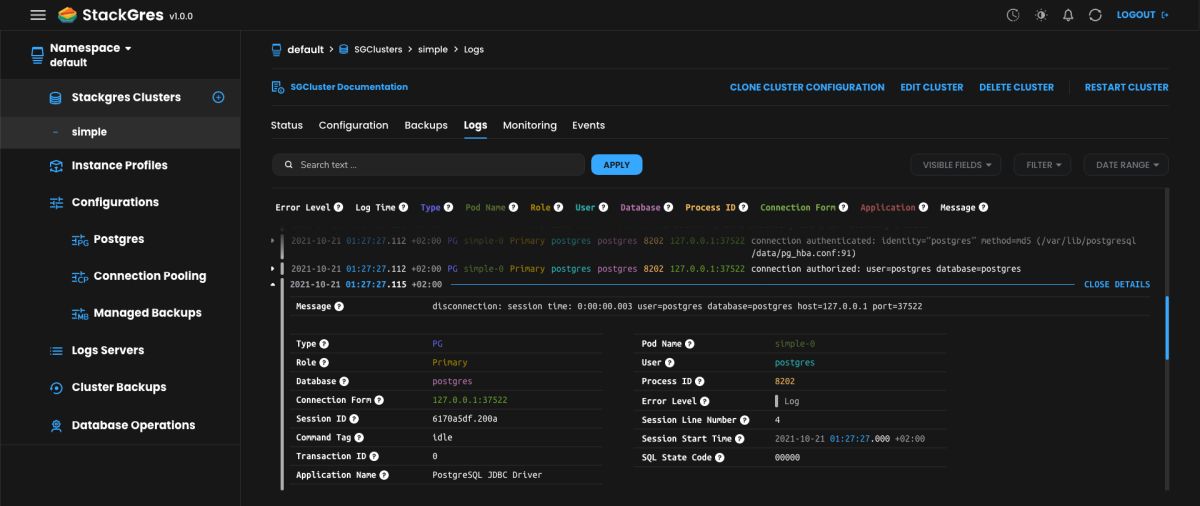Click the Cluster Backups icon

click(x=56, y=388)
